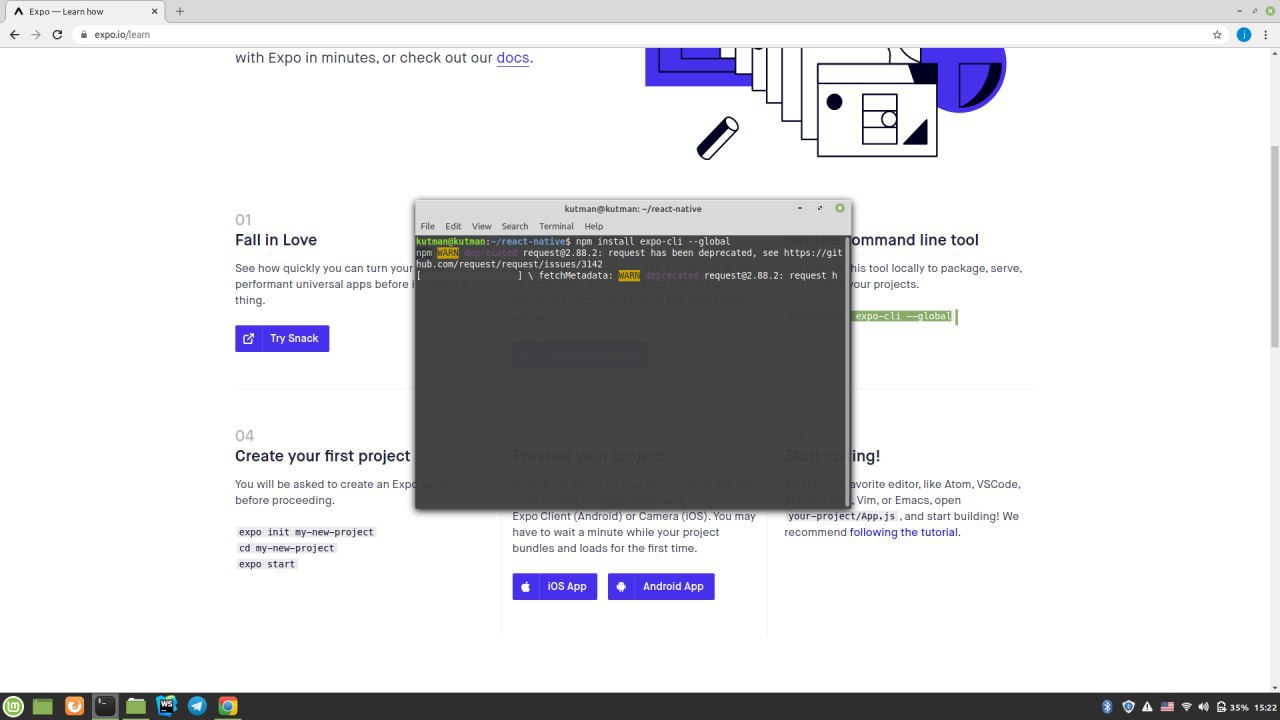This screenshot has height=720, width=1280.
Task: Launch WebStorm from the taskbar
Action: [166, 706]
